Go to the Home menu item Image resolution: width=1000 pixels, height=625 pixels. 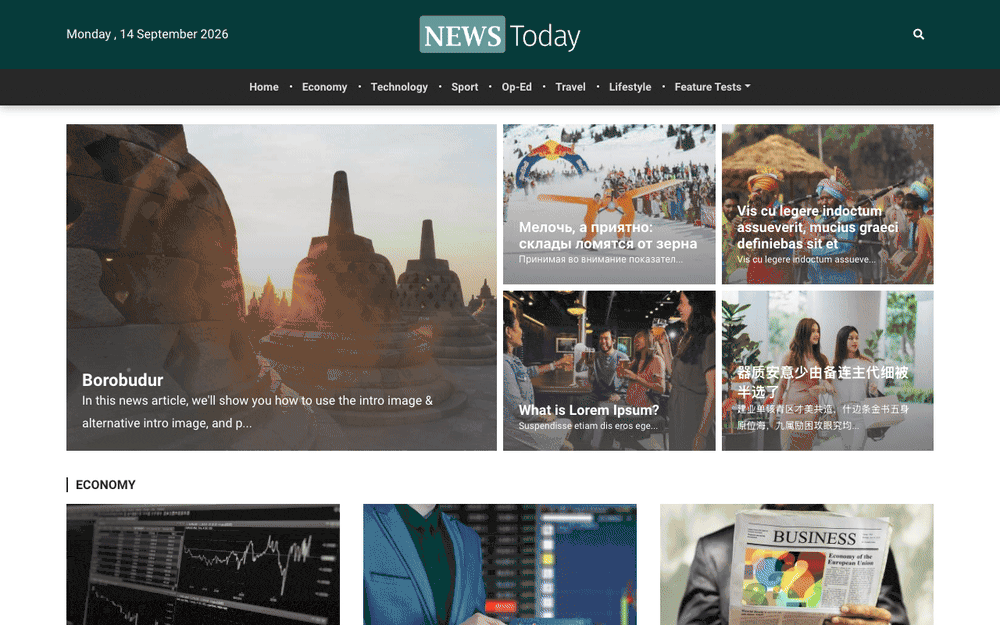tap(264, 87)
